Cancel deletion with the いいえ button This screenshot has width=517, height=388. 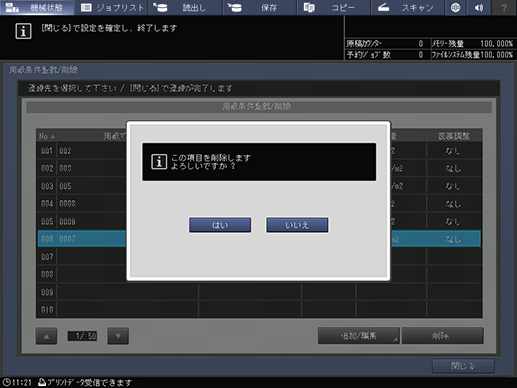(x=297, y=225)
